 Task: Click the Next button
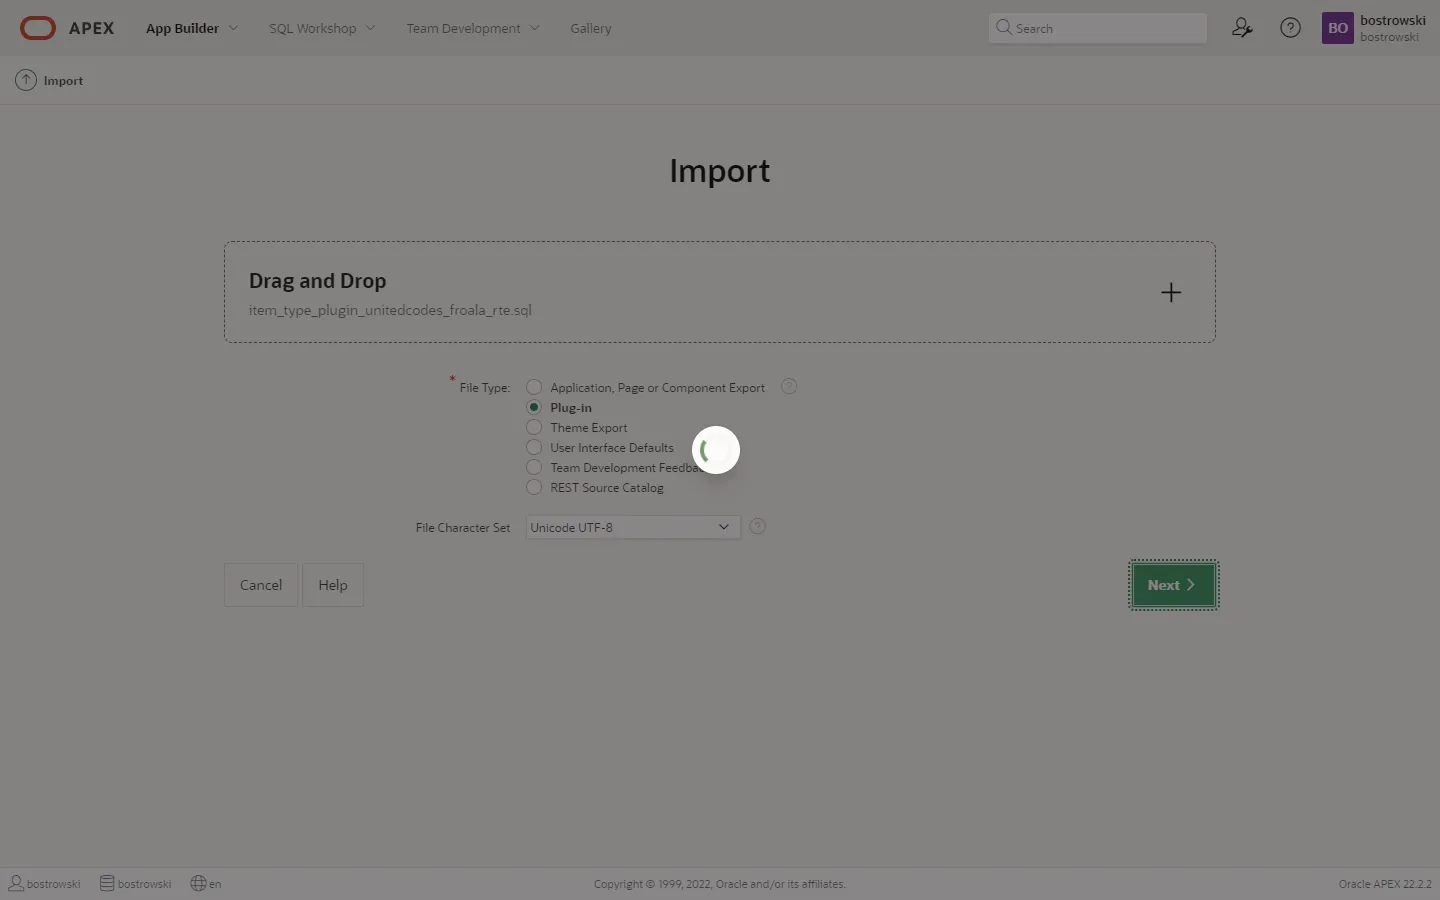1173,585
